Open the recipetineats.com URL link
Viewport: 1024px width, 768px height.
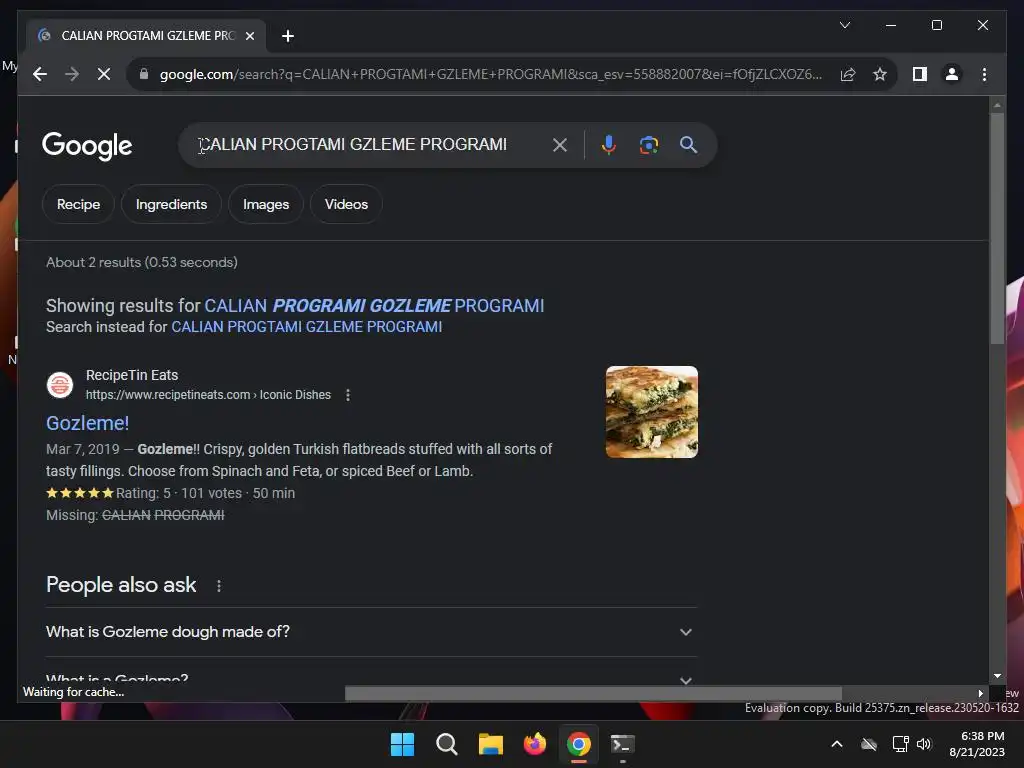[x=208, y=394]
